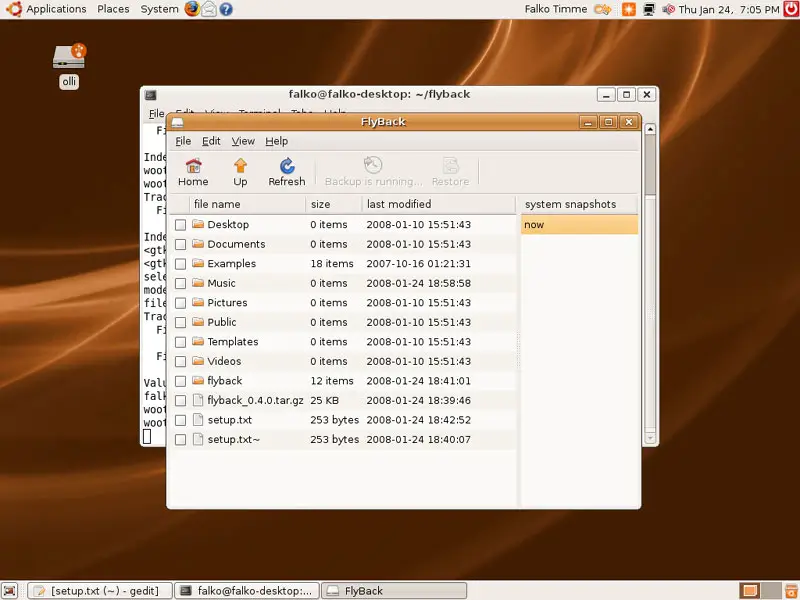The width and height of the screenshot is (800, 600).
Task: Click the setup.txt~ file name
Action: pos(233,439)
